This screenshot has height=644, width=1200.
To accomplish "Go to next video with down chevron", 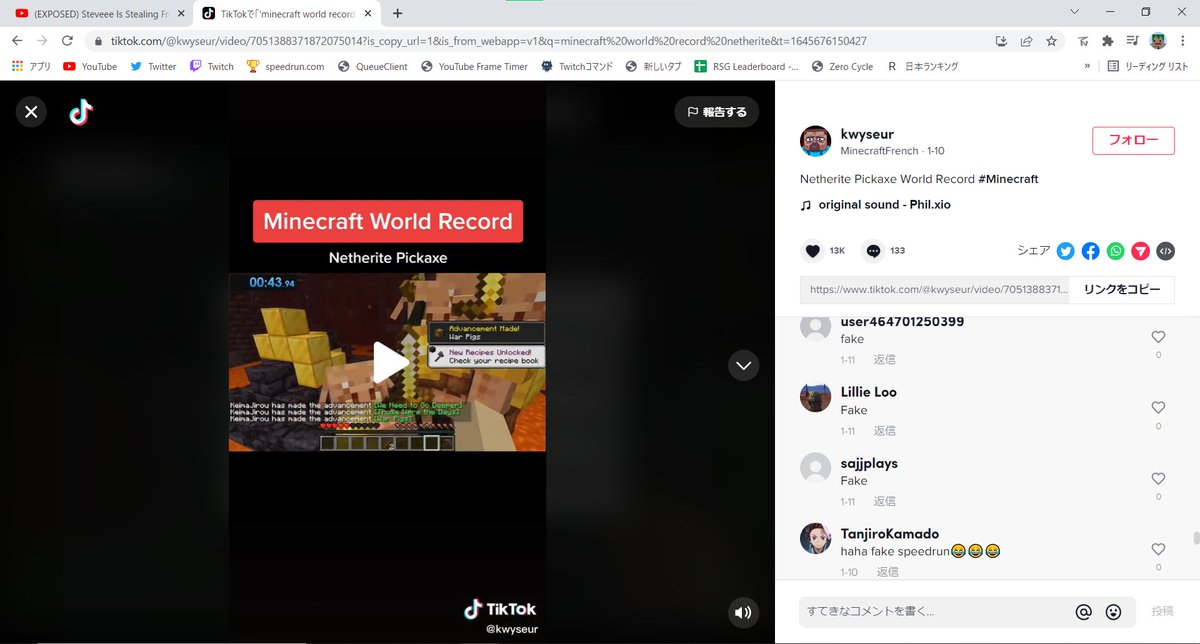I will click(743, 365).
